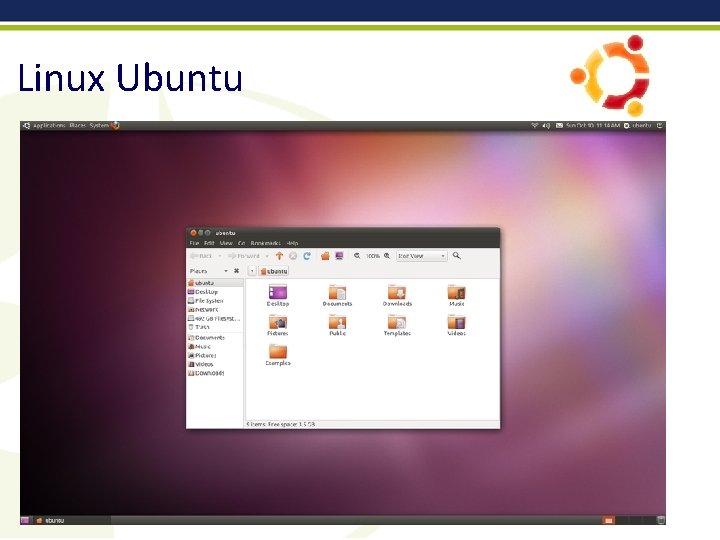Open the Documents folder icon in main pane
The width and height of the screenshot is (720, 540).
coord(337,292)
